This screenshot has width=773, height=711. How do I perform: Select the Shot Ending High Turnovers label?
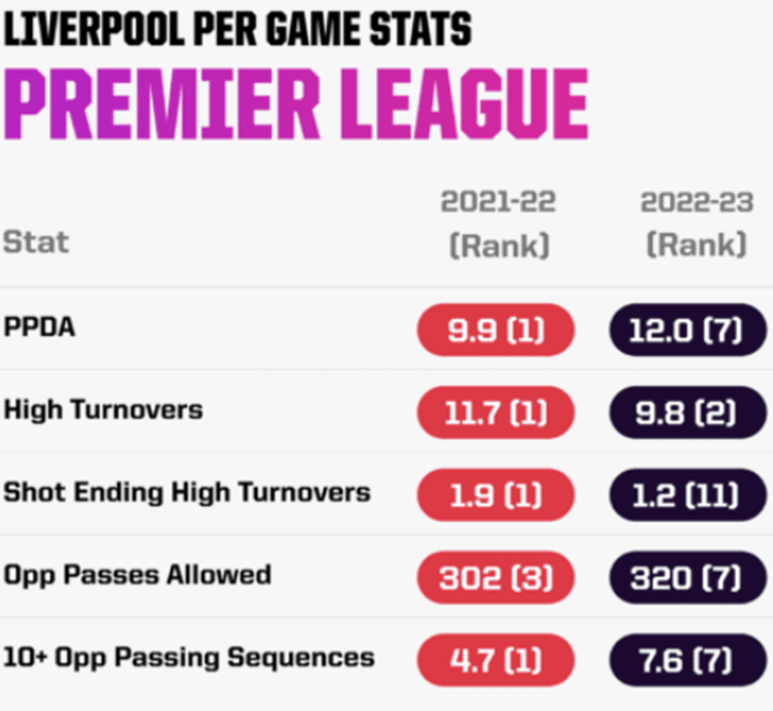pos(187,492)
